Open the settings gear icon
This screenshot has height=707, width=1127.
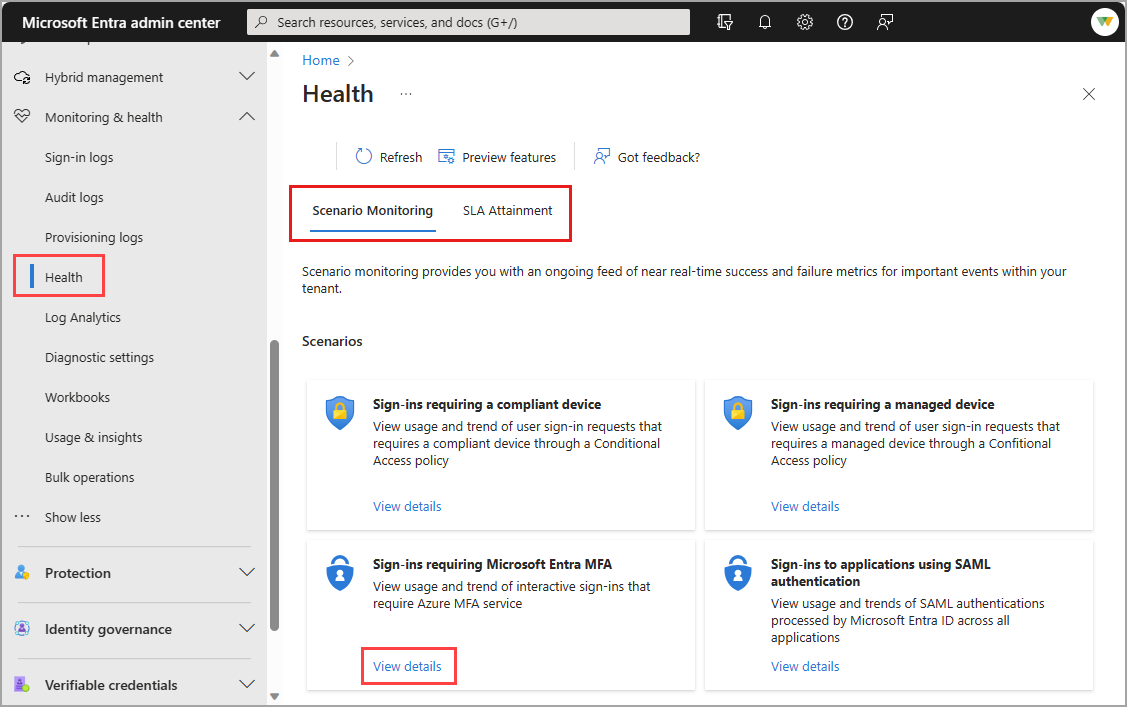805,22
